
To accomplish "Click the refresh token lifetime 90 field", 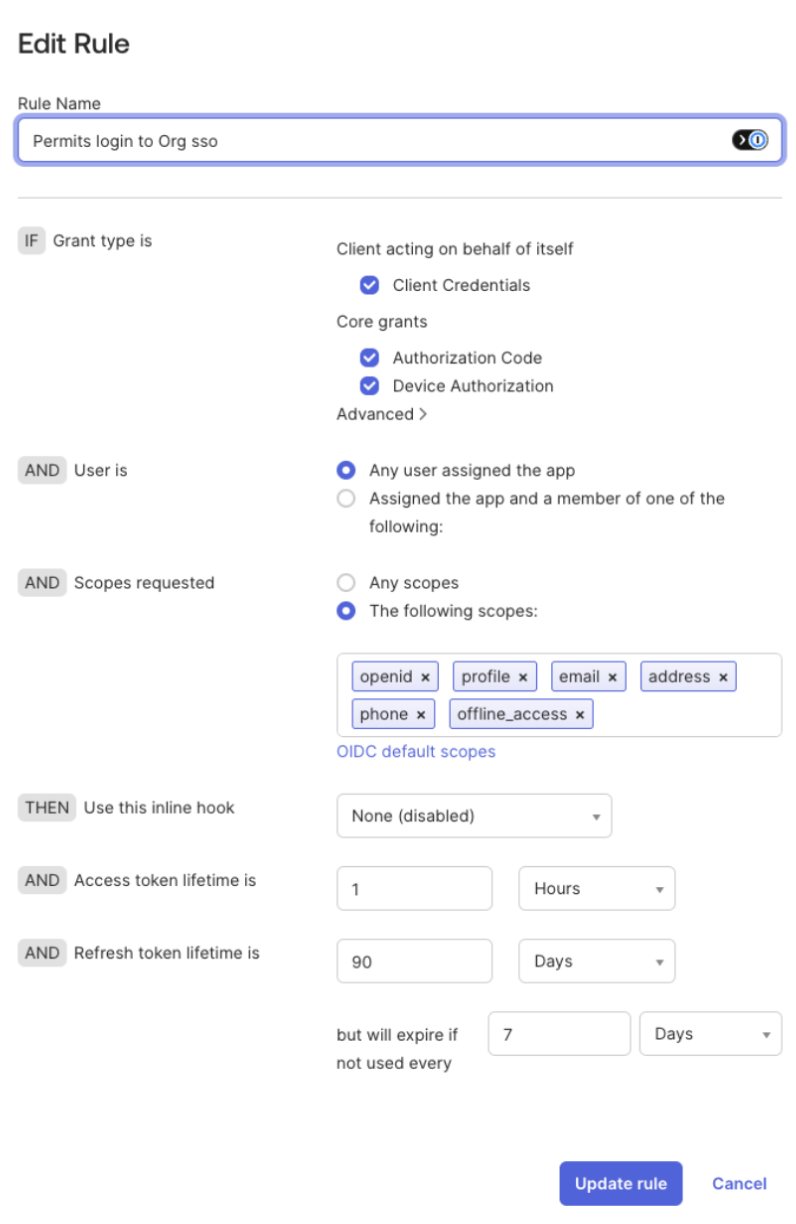I will [x=415, y=961].
